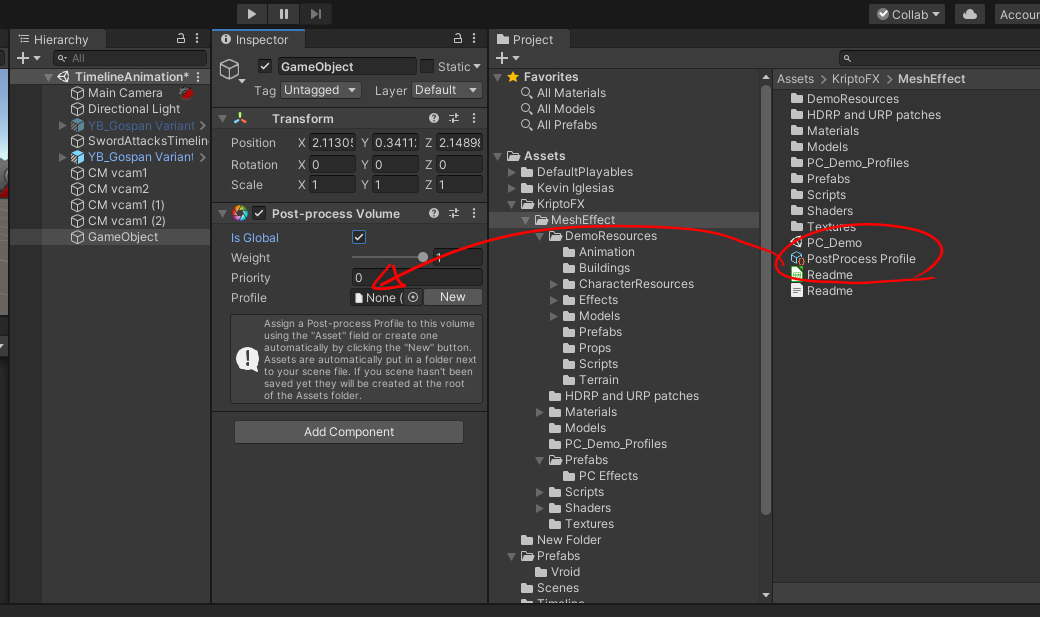Image resolution: width=1040 pixels, height=617 pixels.
Task: Click the Add Component button
Action: click(349, 432)
